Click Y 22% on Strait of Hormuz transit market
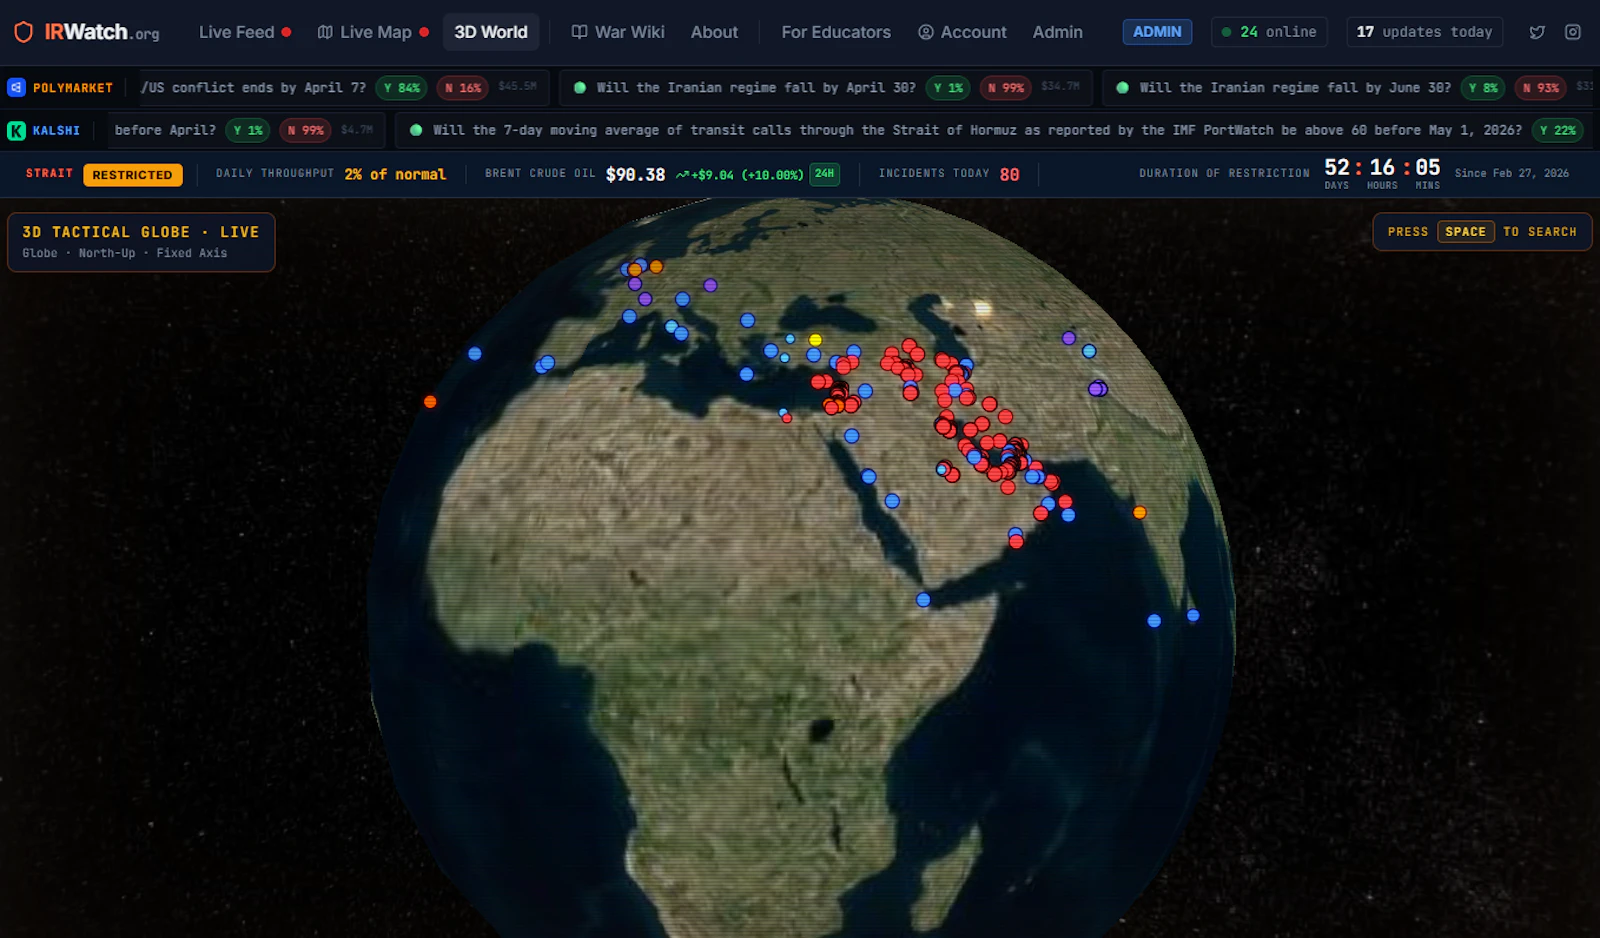Screen dimensions: 1600x938 pos(1557,130)
